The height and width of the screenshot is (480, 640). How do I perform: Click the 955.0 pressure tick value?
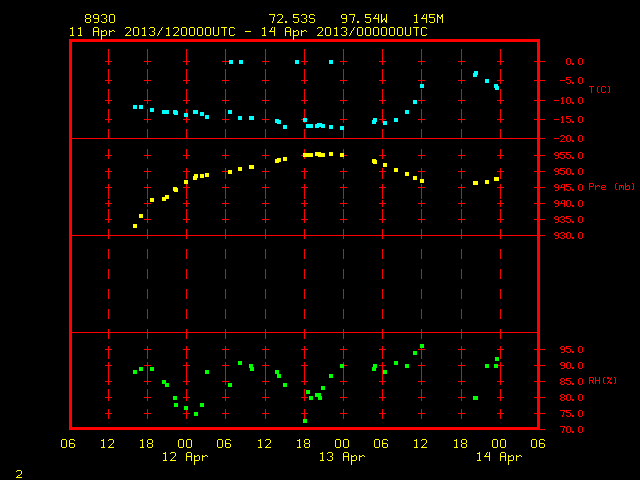pyautogui.click(x=568, y=156)
